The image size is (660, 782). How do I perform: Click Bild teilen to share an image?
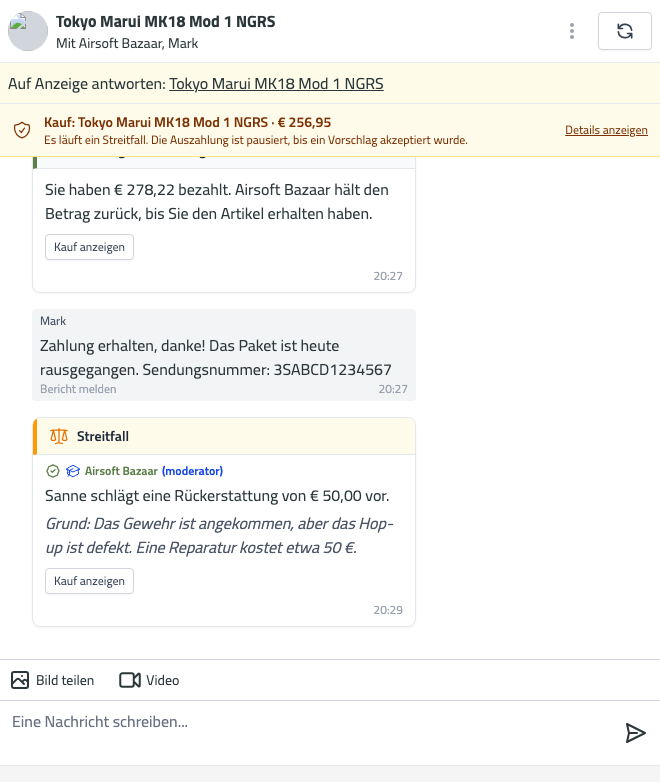[52, 680]
